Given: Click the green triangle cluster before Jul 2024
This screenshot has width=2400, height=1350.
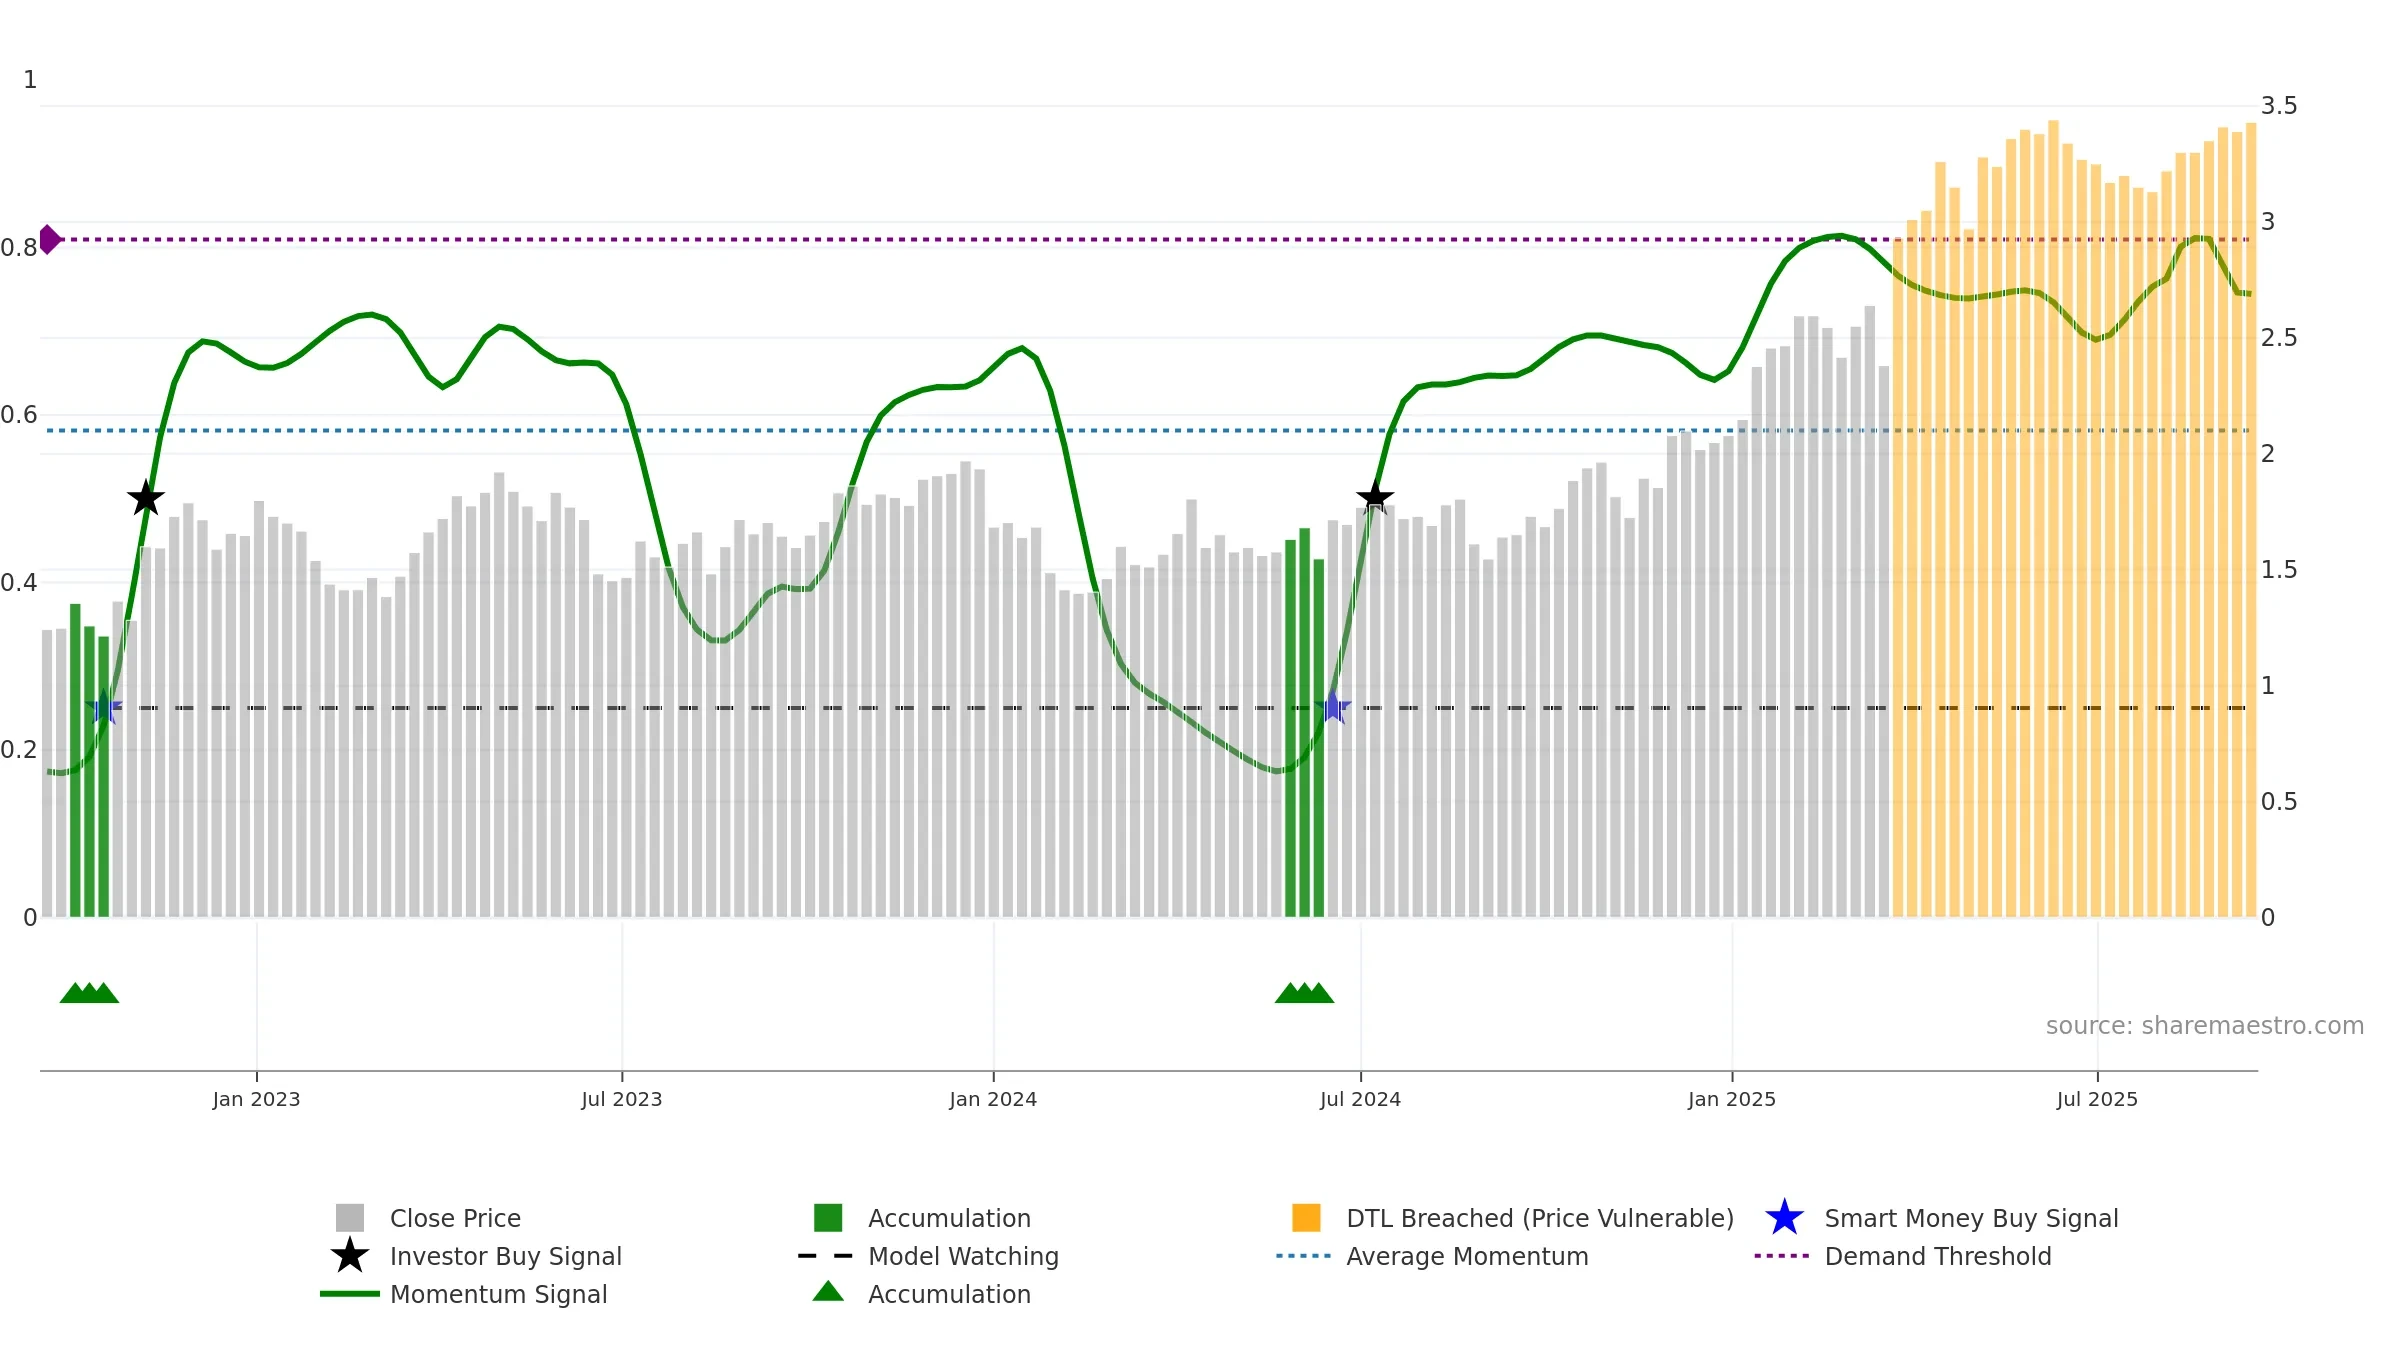Looking at the screenshot, I should 1304,993.
